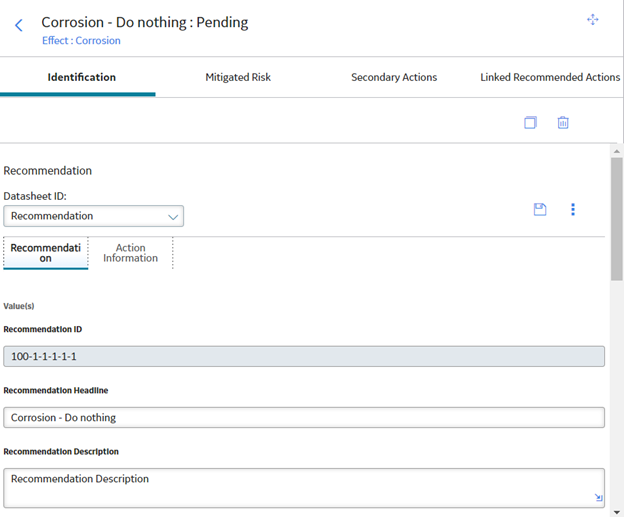Open the three-dot more options menu

(x=573, y=209)
